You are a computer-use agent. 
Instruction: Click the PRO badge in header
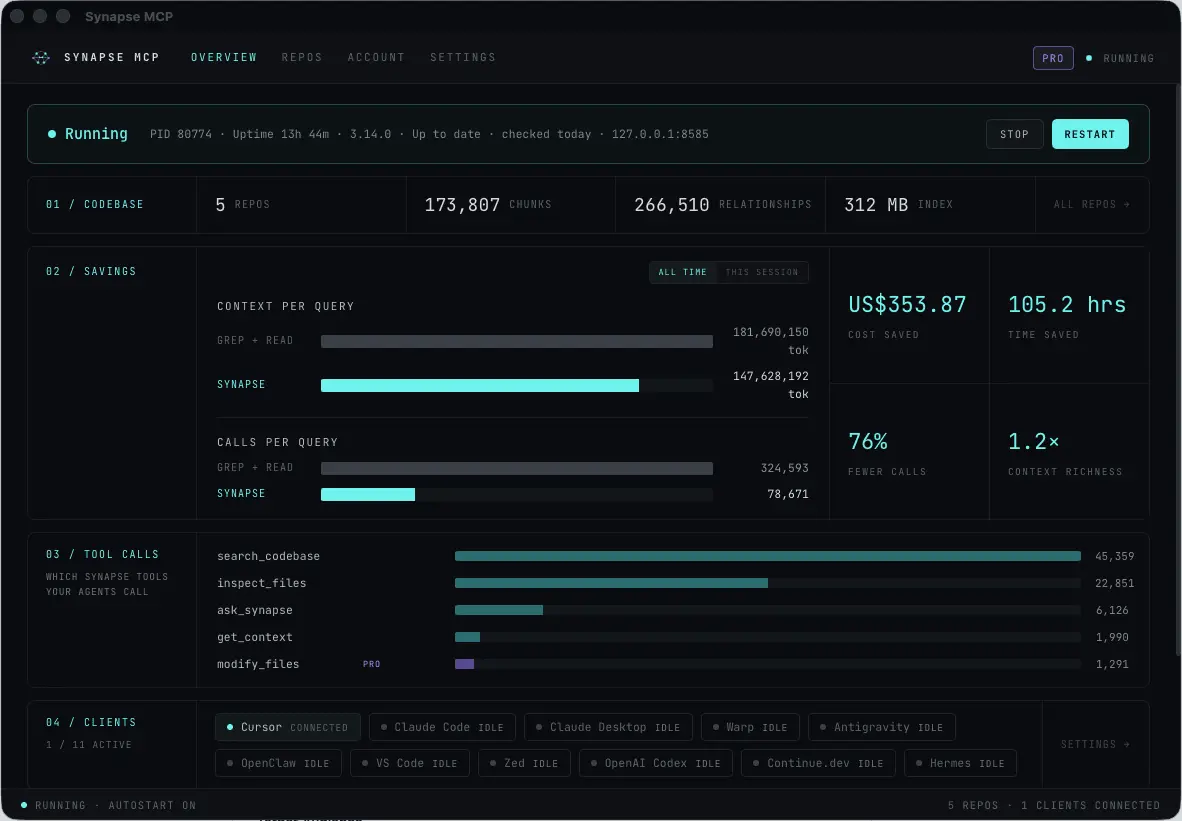pyautogui.click(x=1053, y=58)
